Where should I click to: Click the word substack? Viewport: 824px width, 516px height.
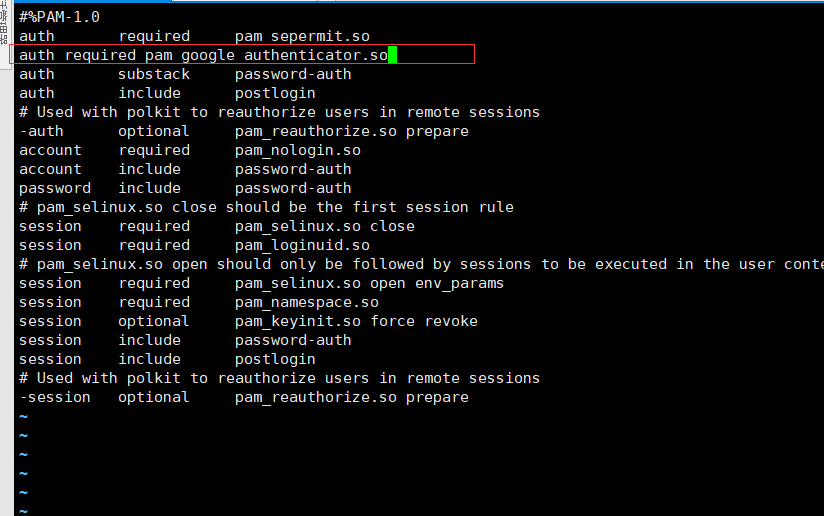click(x=154, y=74)
